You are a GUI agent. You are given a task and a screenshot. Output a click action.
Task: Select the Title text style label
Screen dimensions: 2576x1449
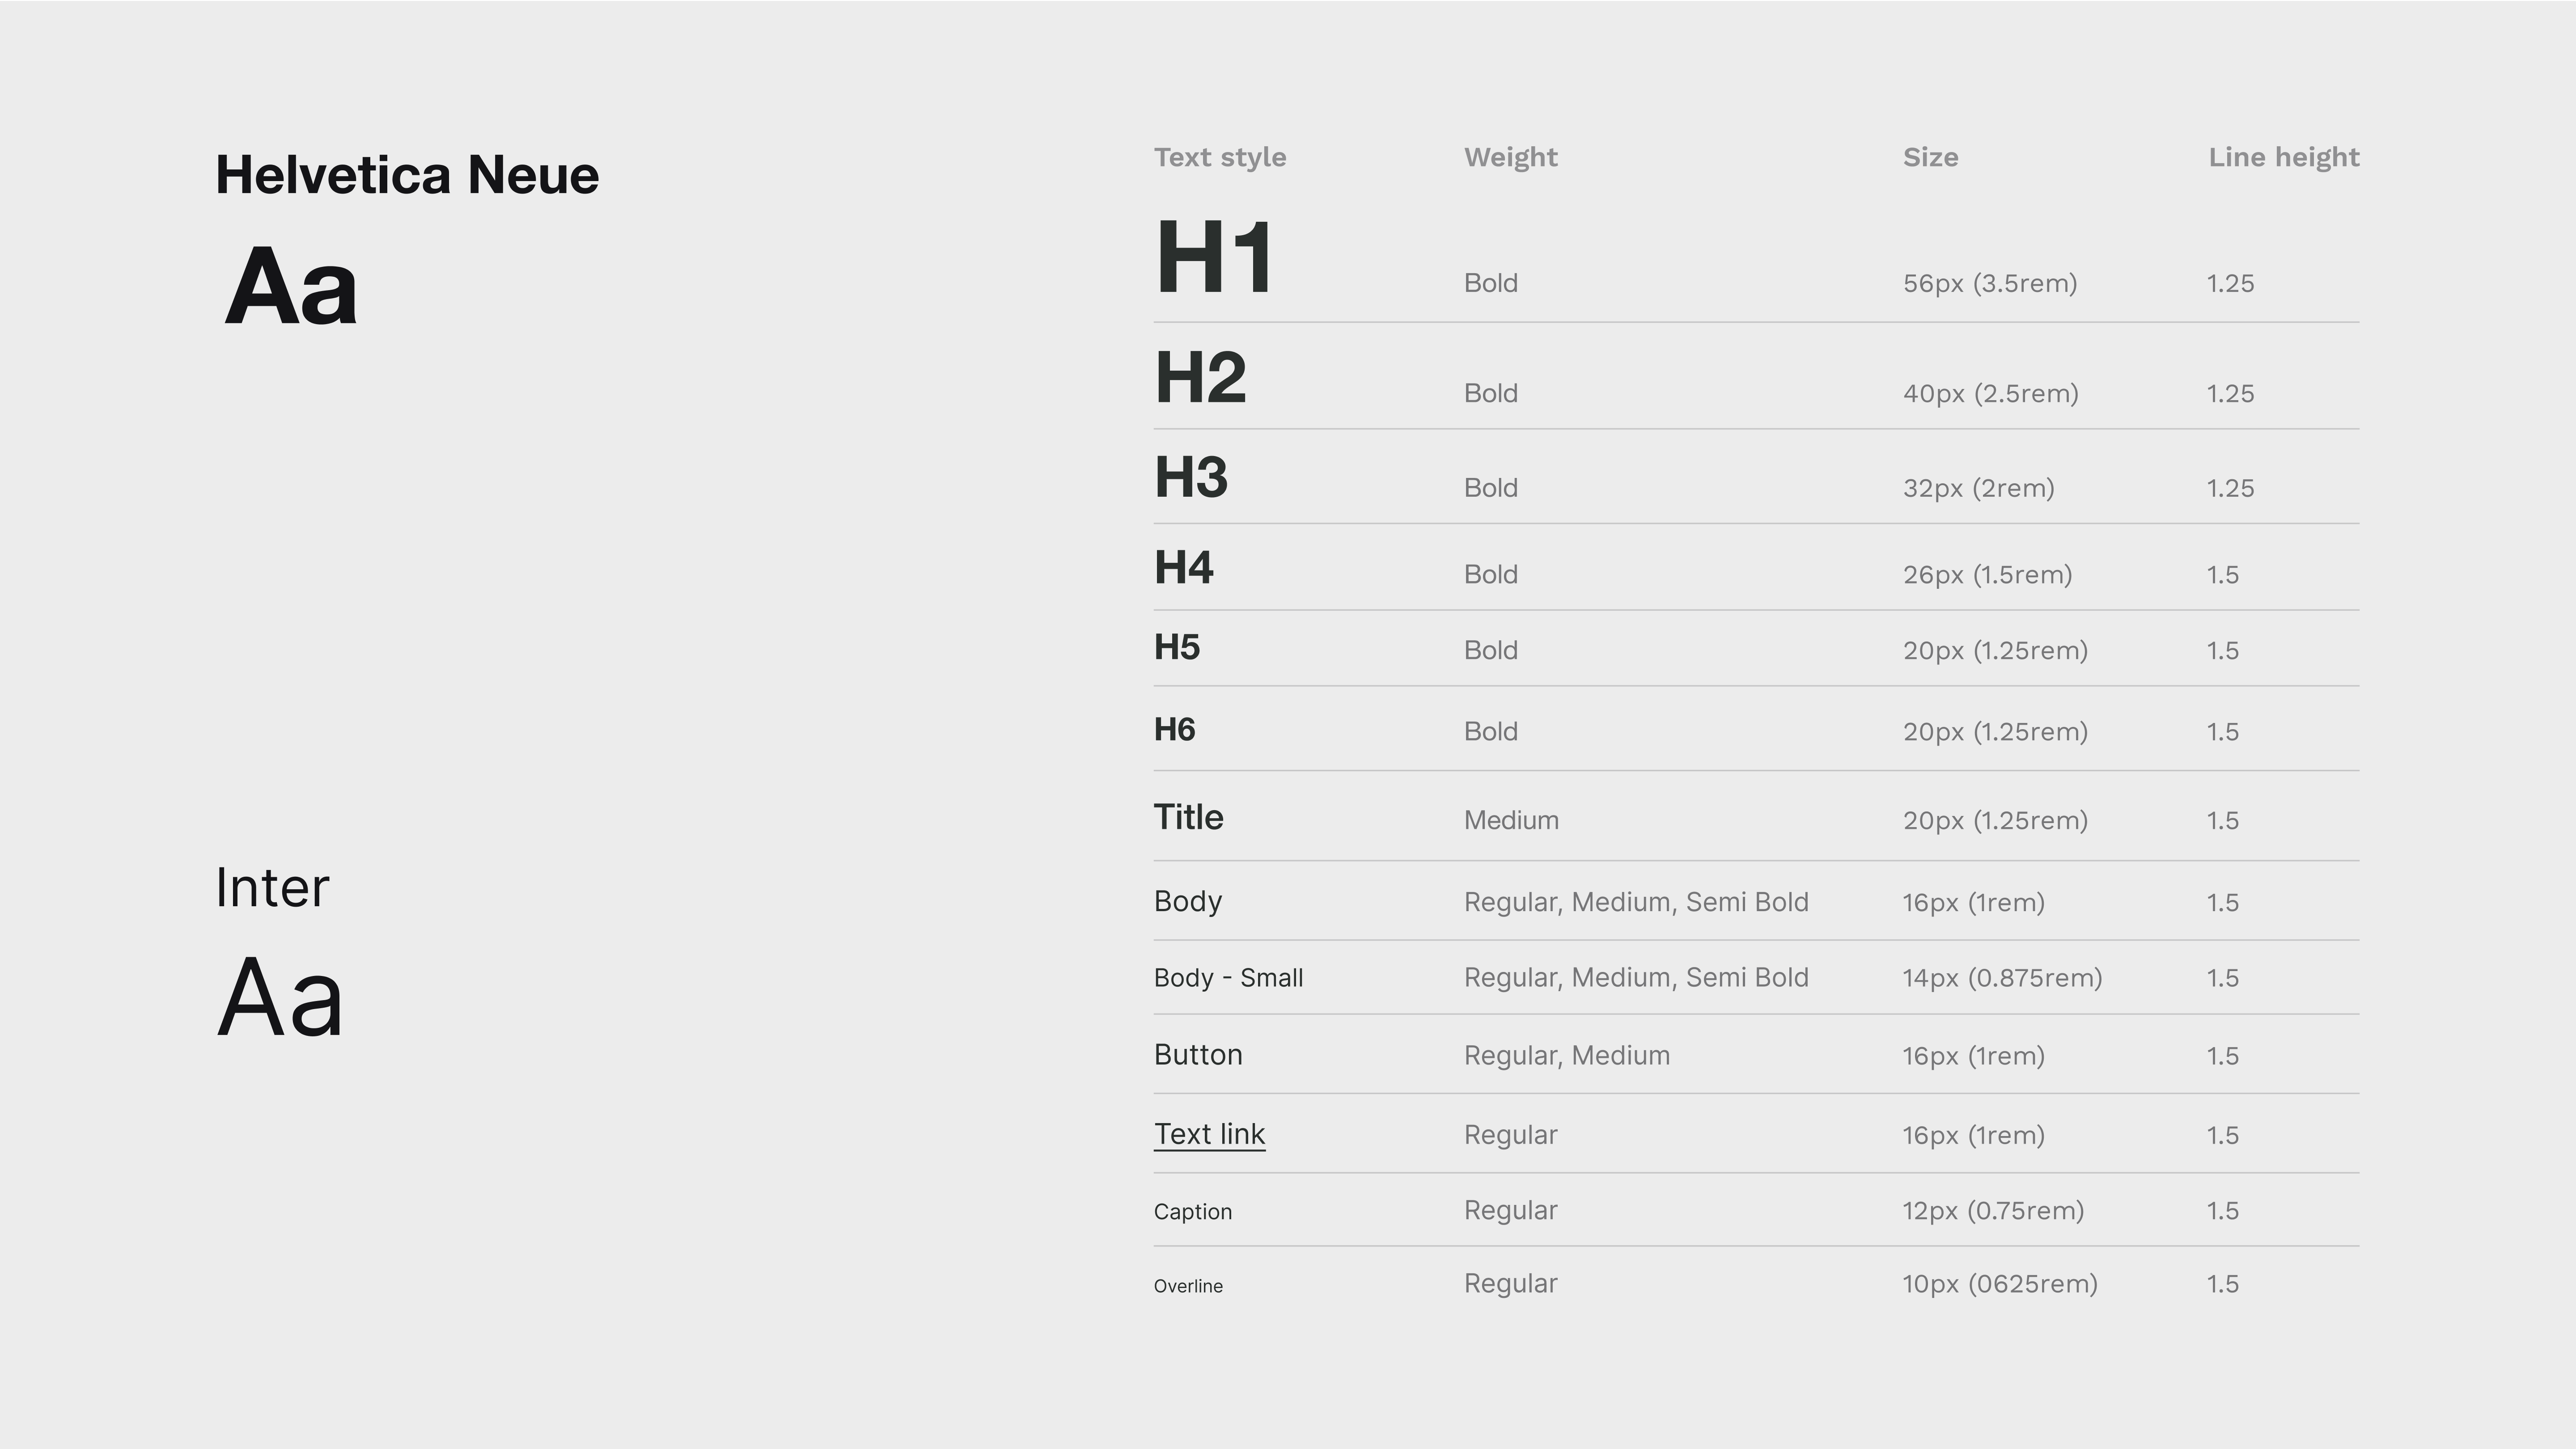point(1188,817)
